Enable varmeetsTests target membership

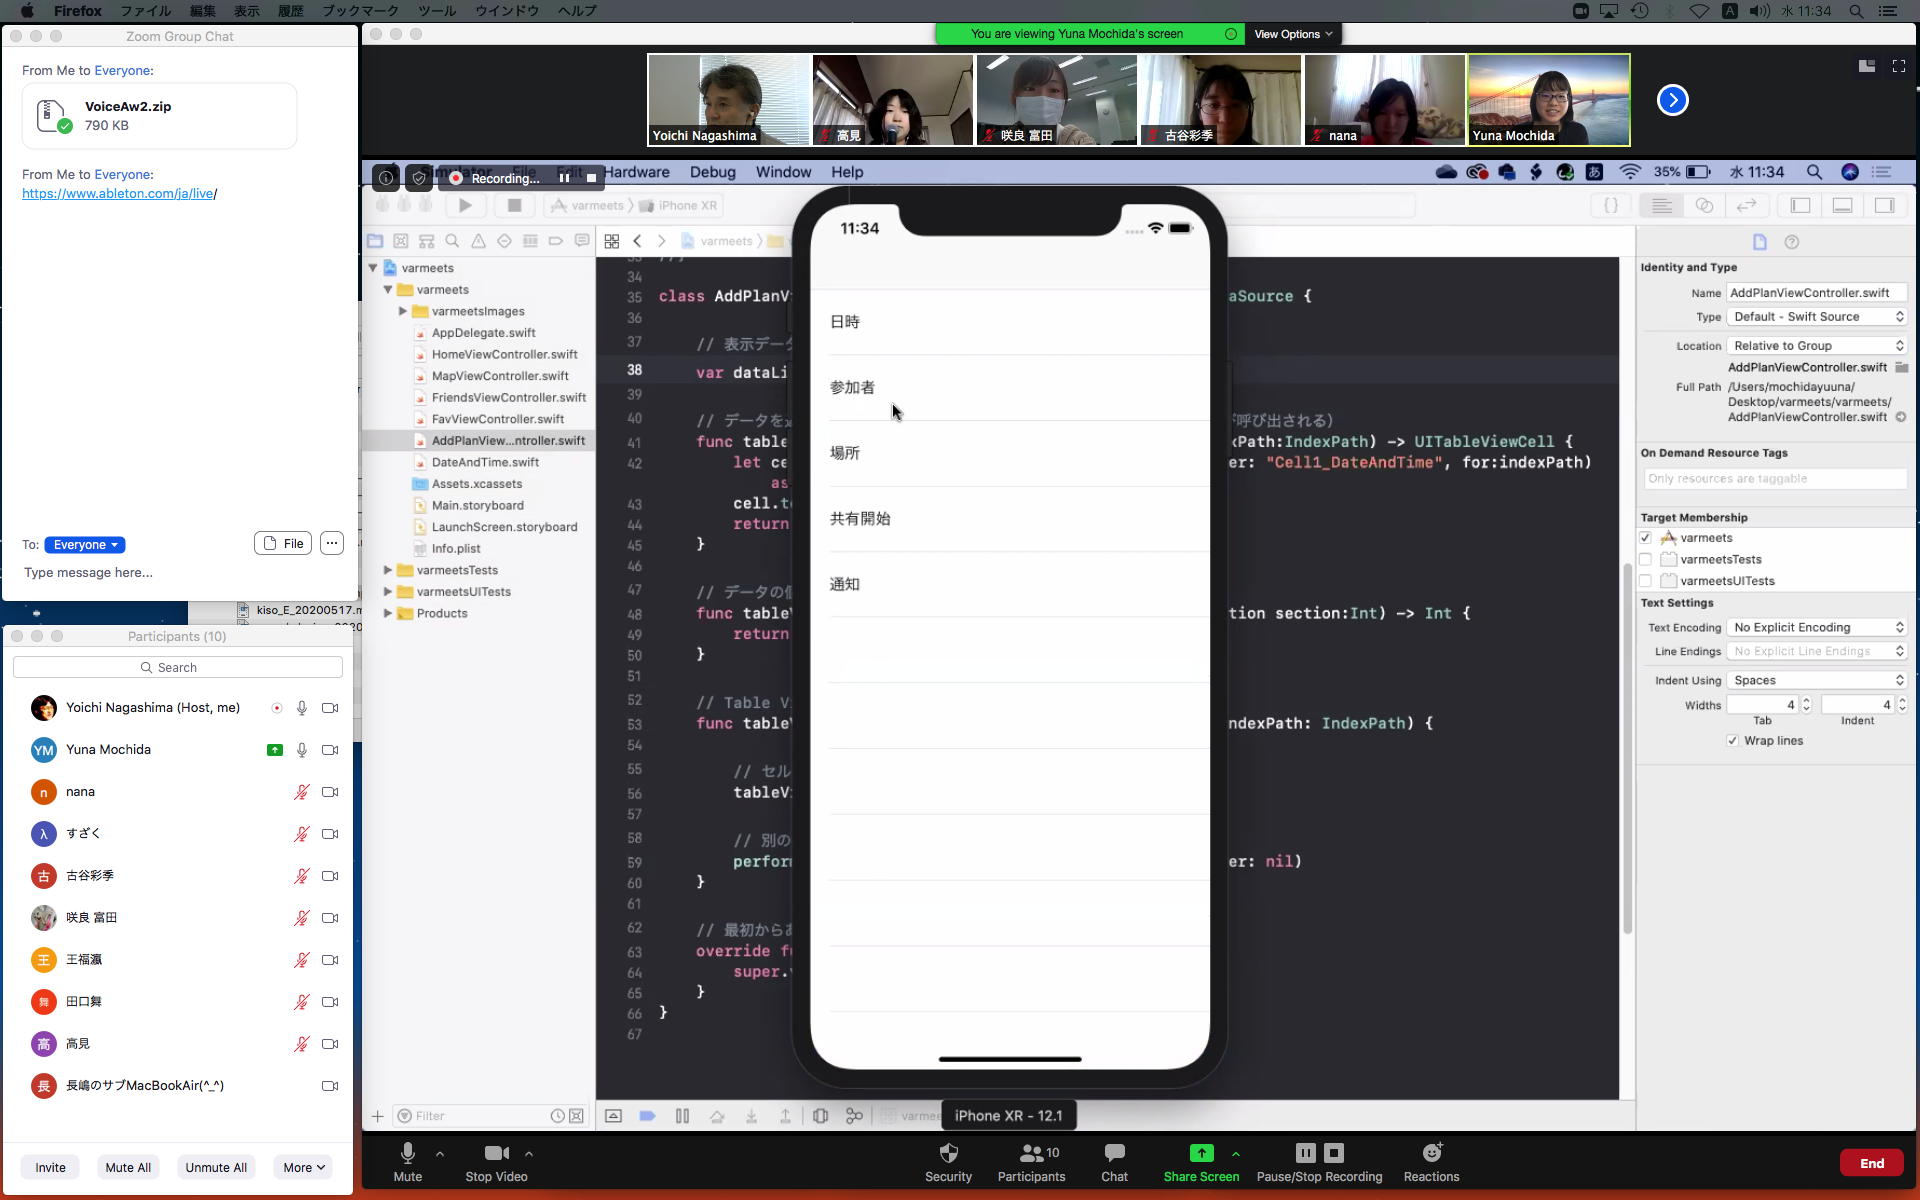[x=1645, y=559]
